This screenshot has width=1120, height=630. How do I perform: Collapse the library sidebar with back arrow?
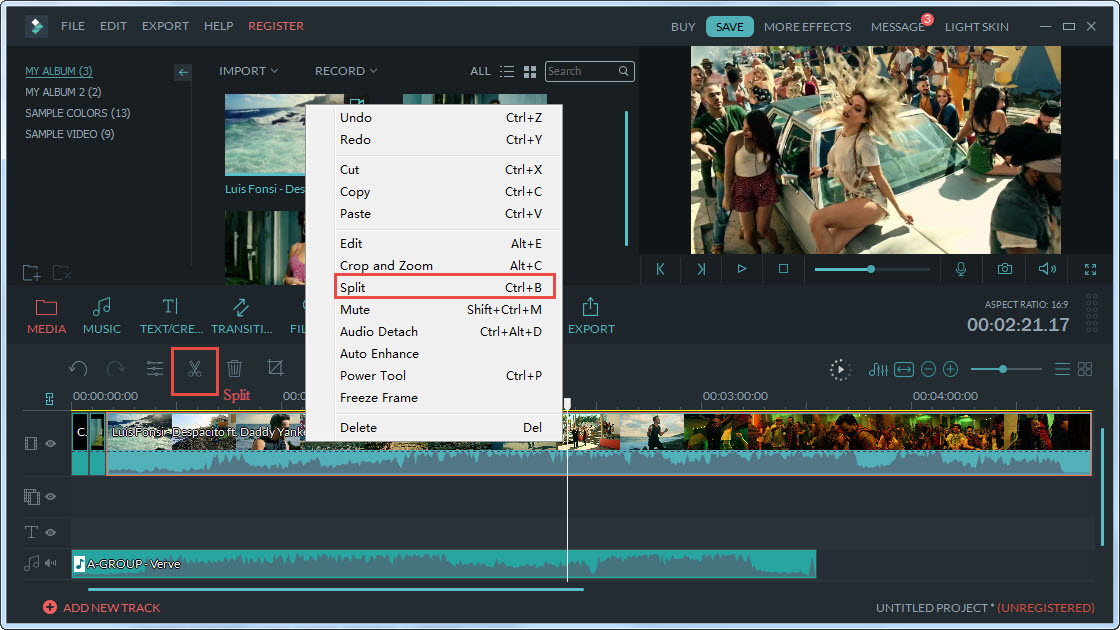183,72
